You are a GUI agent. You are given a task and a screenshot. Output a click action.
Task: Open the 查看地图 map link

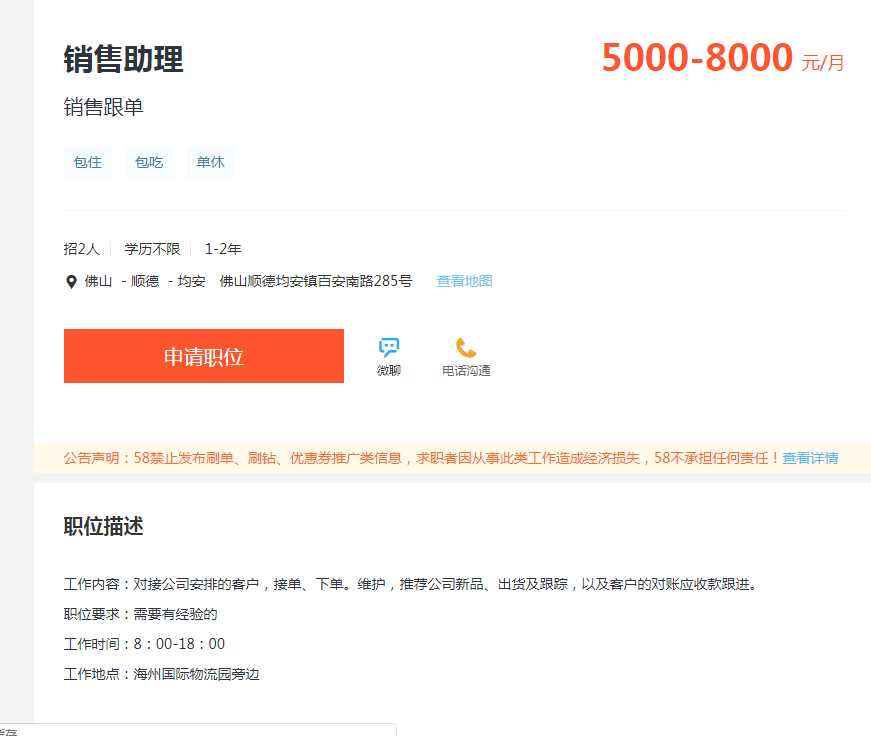tap(464, 281)
